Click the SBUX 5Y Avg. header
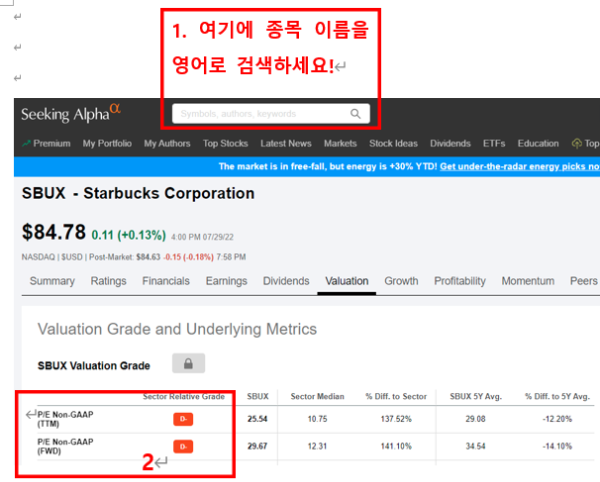The image size is (600, 482). pos(476,397)
